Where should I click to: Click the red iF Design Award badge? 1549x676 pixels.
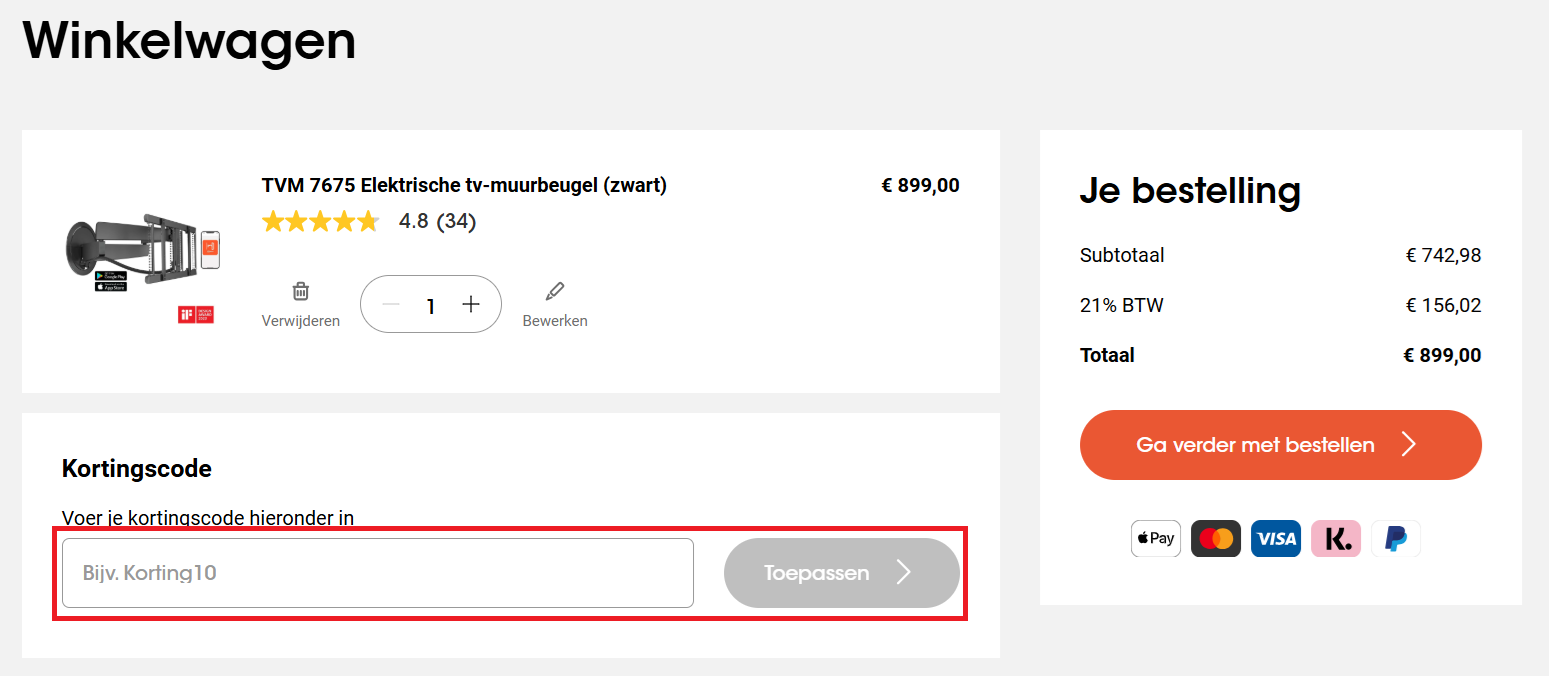pyautogui.click(x=196, y=312)
